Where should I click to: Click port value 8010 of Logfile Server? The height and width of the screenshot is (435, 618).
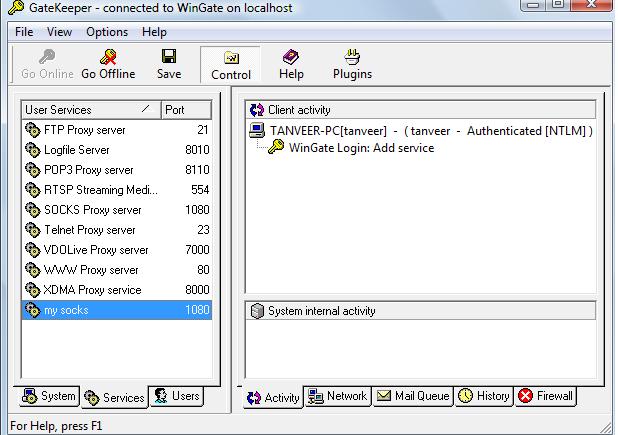pos(197,150)
